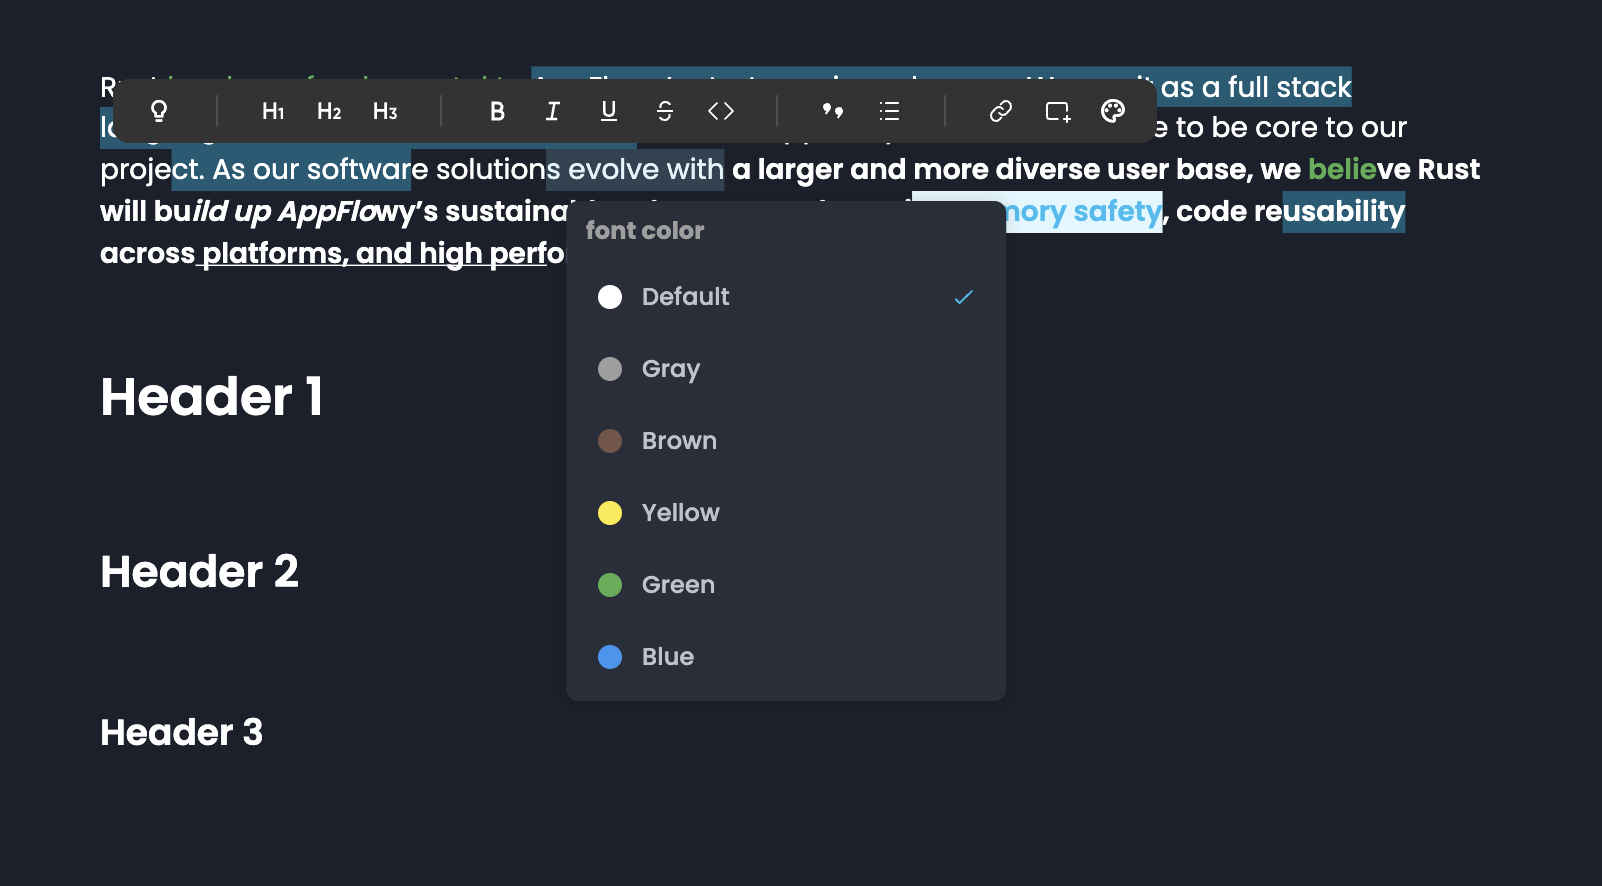Click the white Default color swatch
This screenshot has width=1602, height=886.
point(610,297)
